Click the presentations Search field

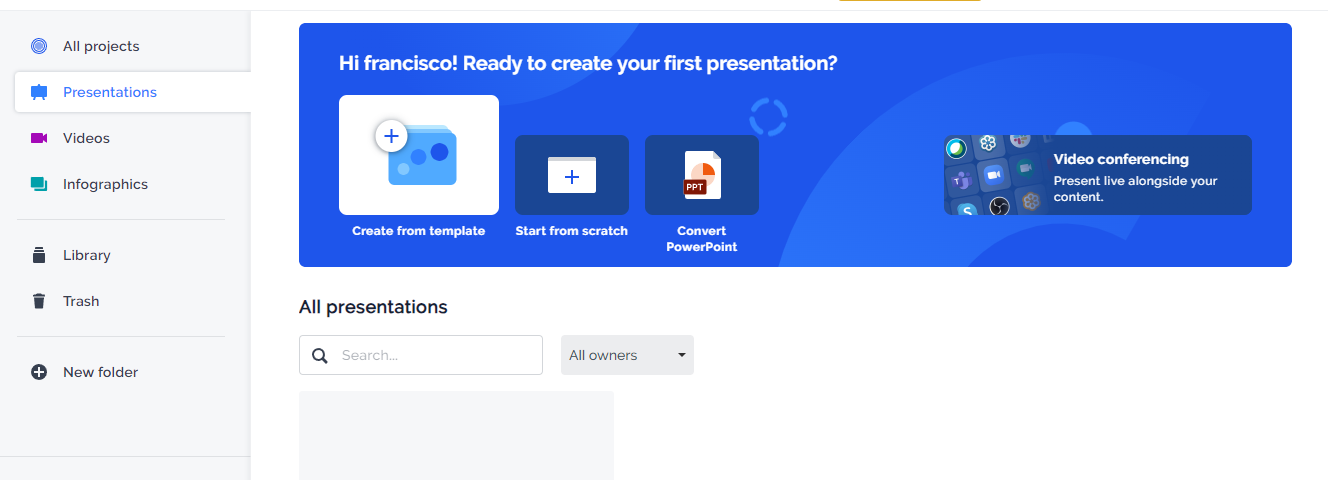click(x=421, y=355)
